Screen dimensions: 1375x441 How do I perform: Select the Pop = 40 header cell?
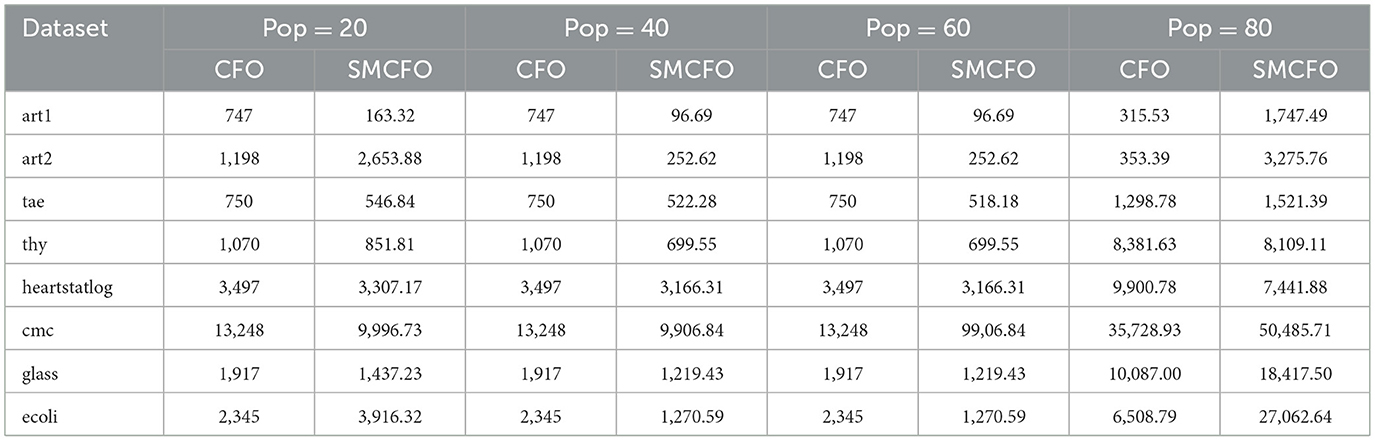616,28
